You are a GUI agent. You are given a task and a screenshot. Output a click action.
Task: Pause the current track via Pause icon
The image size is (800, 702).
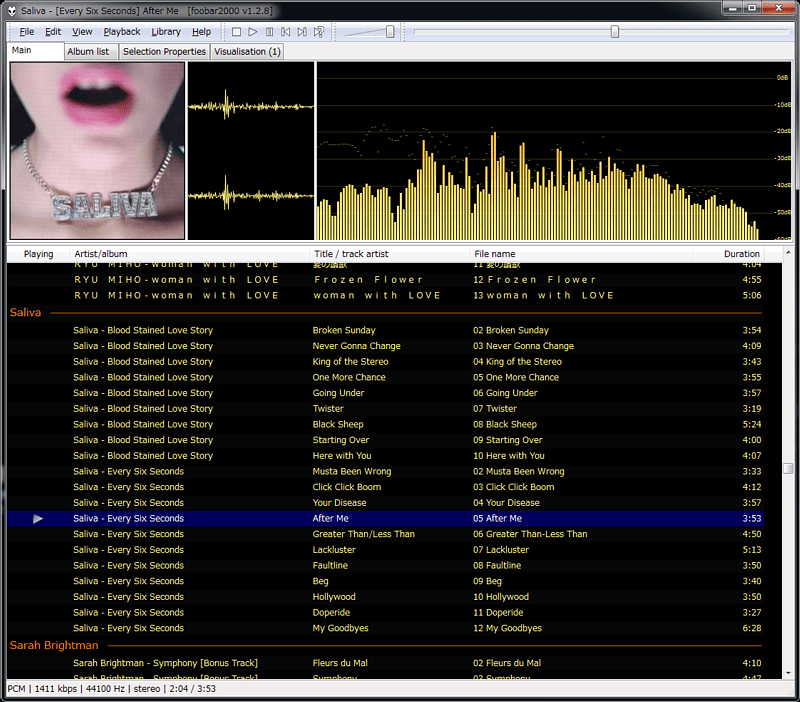(270, 31)
